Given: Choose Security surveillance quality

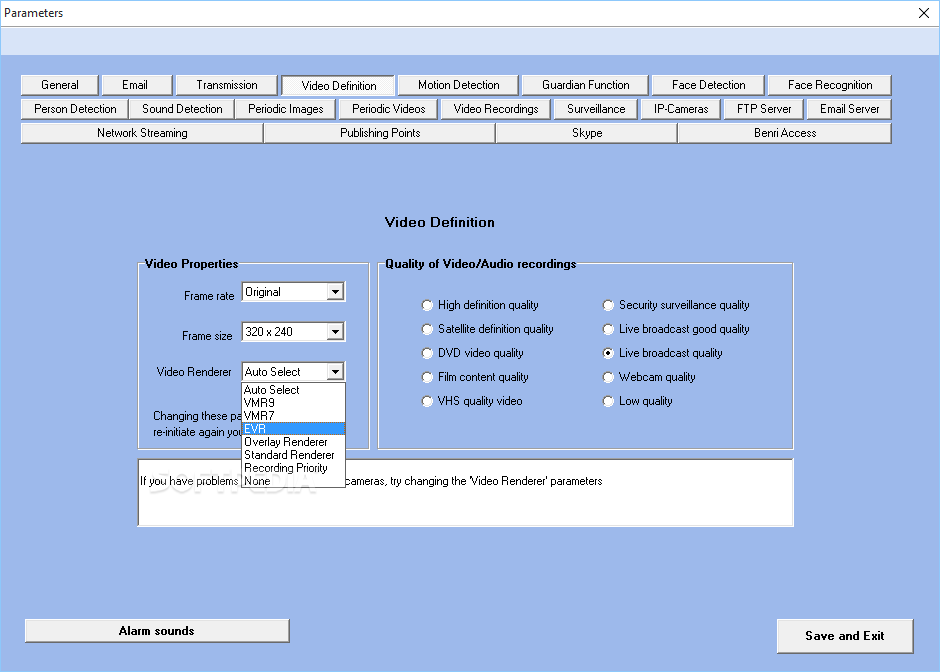Looking at the screenshot, I should [608, 305].
